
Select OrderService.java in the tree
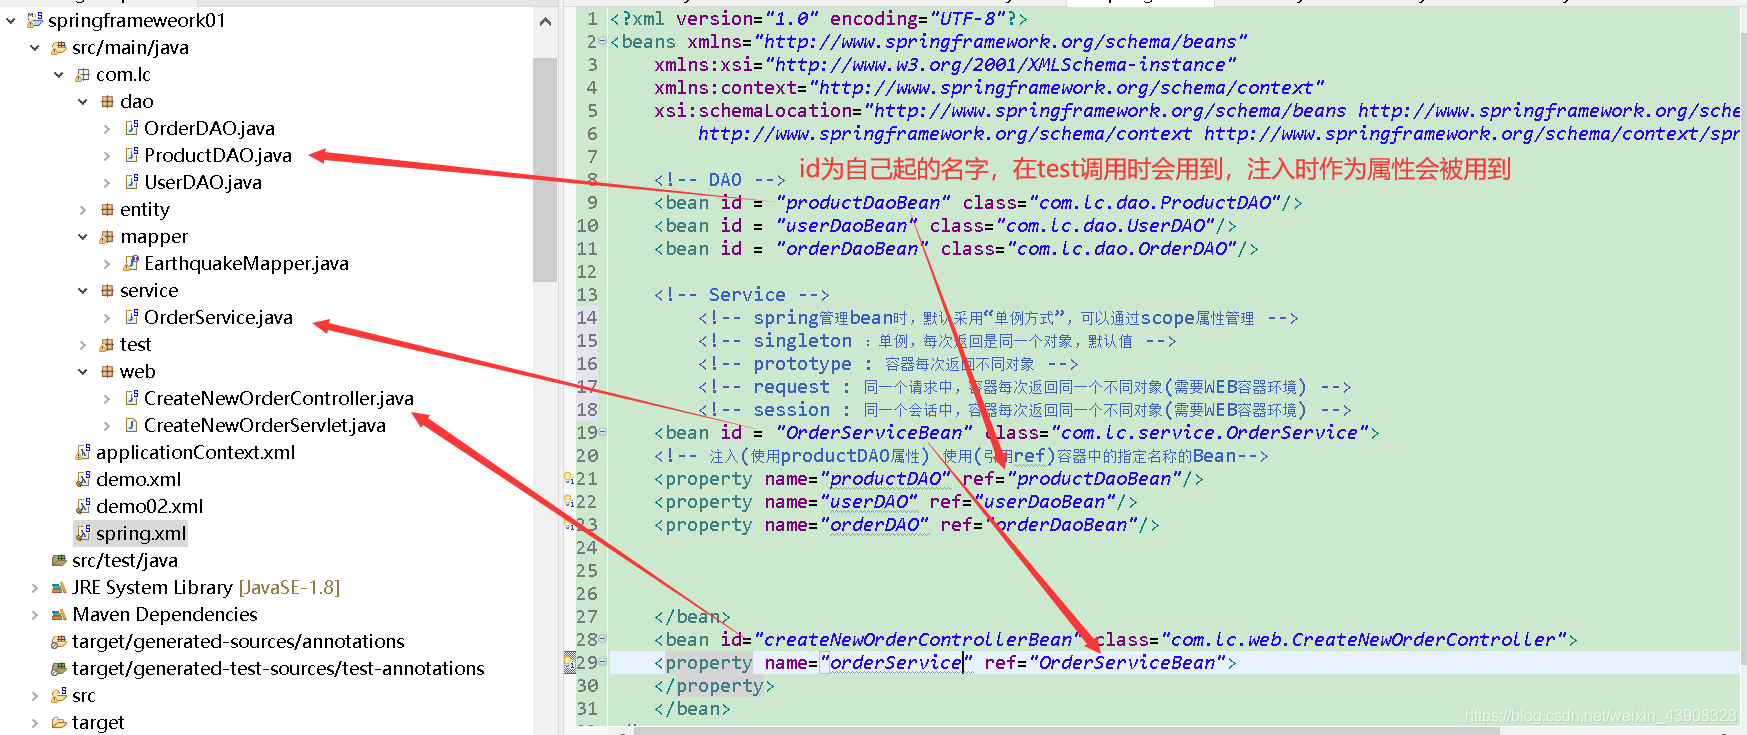tap(219, 317)
